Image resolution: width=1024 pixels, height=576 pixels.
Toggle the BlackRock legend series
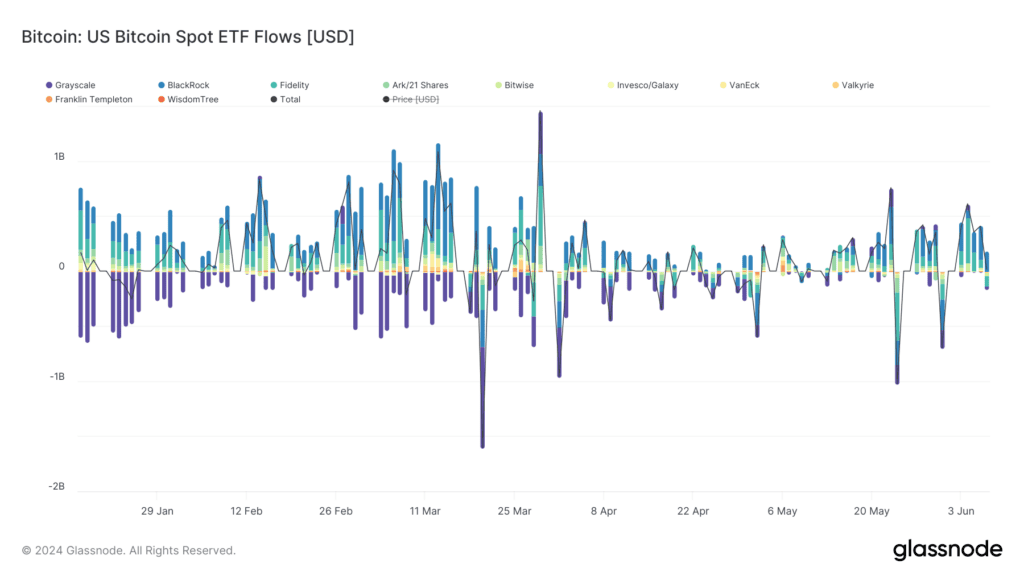tap(184, 86)
